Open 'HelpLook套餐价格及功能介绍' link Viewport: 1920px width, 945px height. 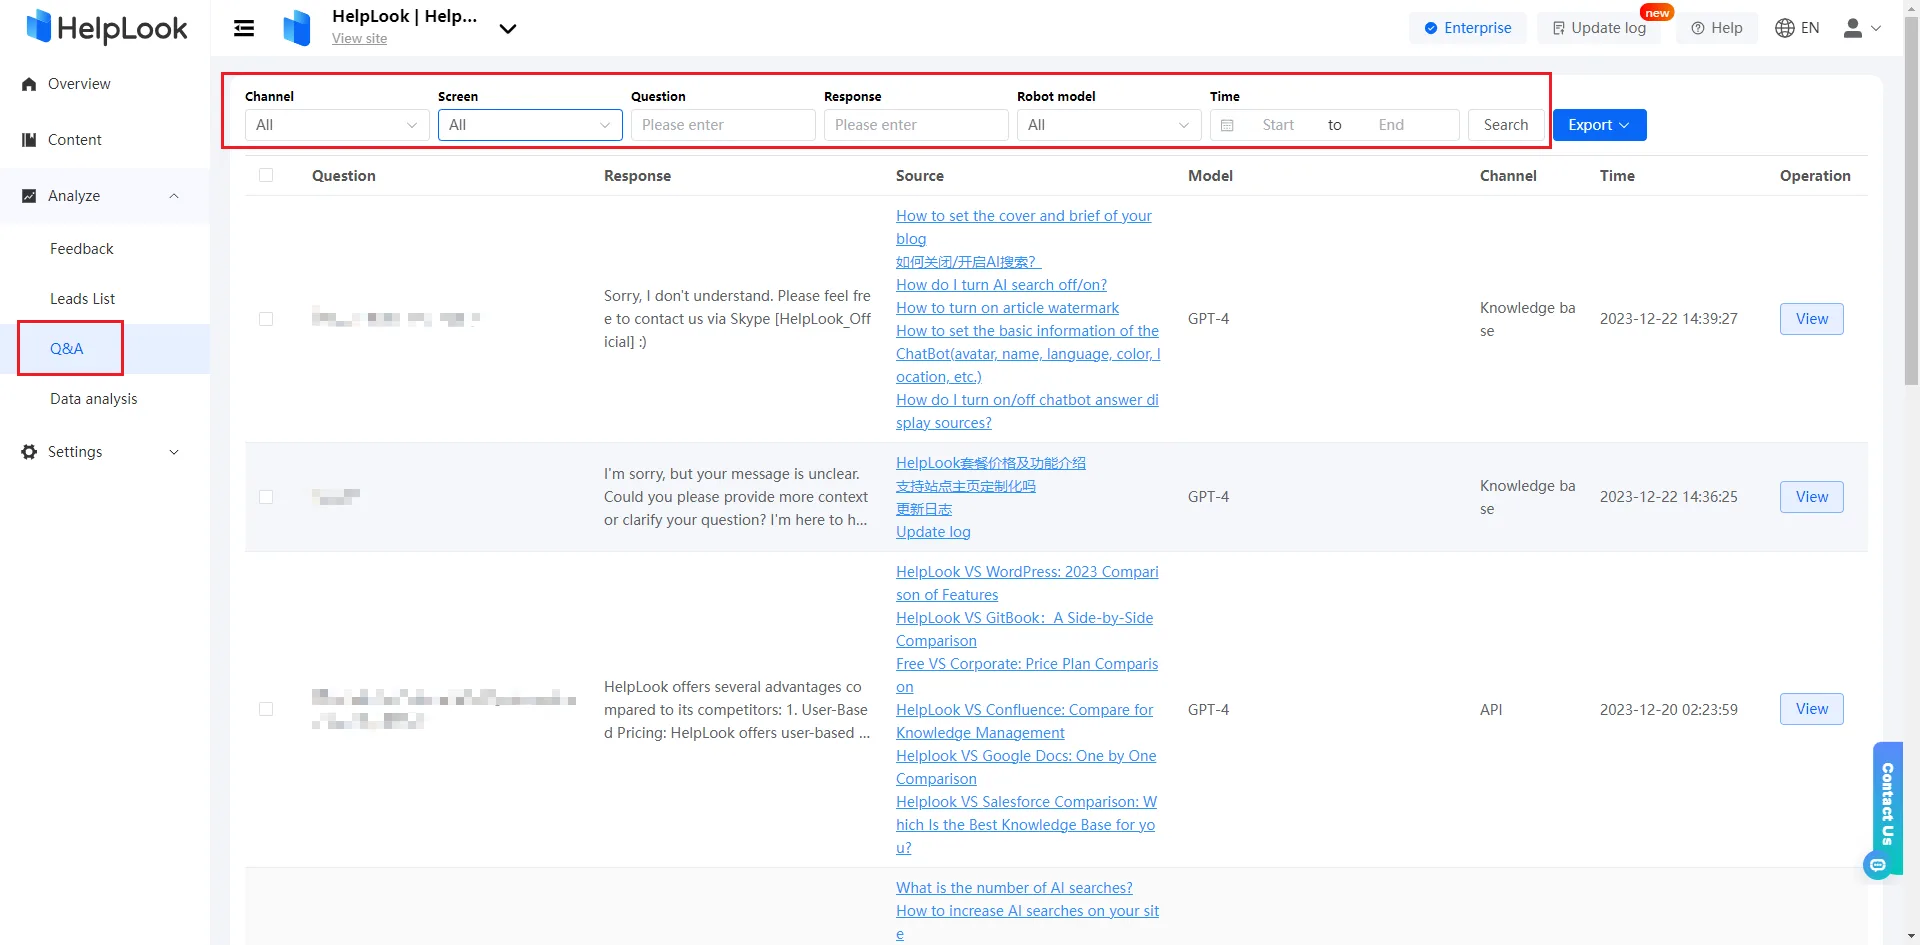991,463
